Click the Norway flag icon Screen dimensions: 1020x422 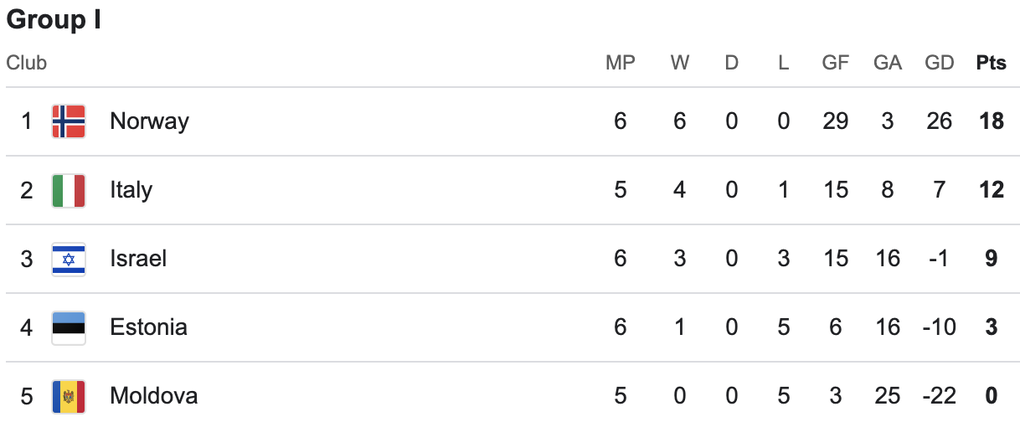[68, 121]
